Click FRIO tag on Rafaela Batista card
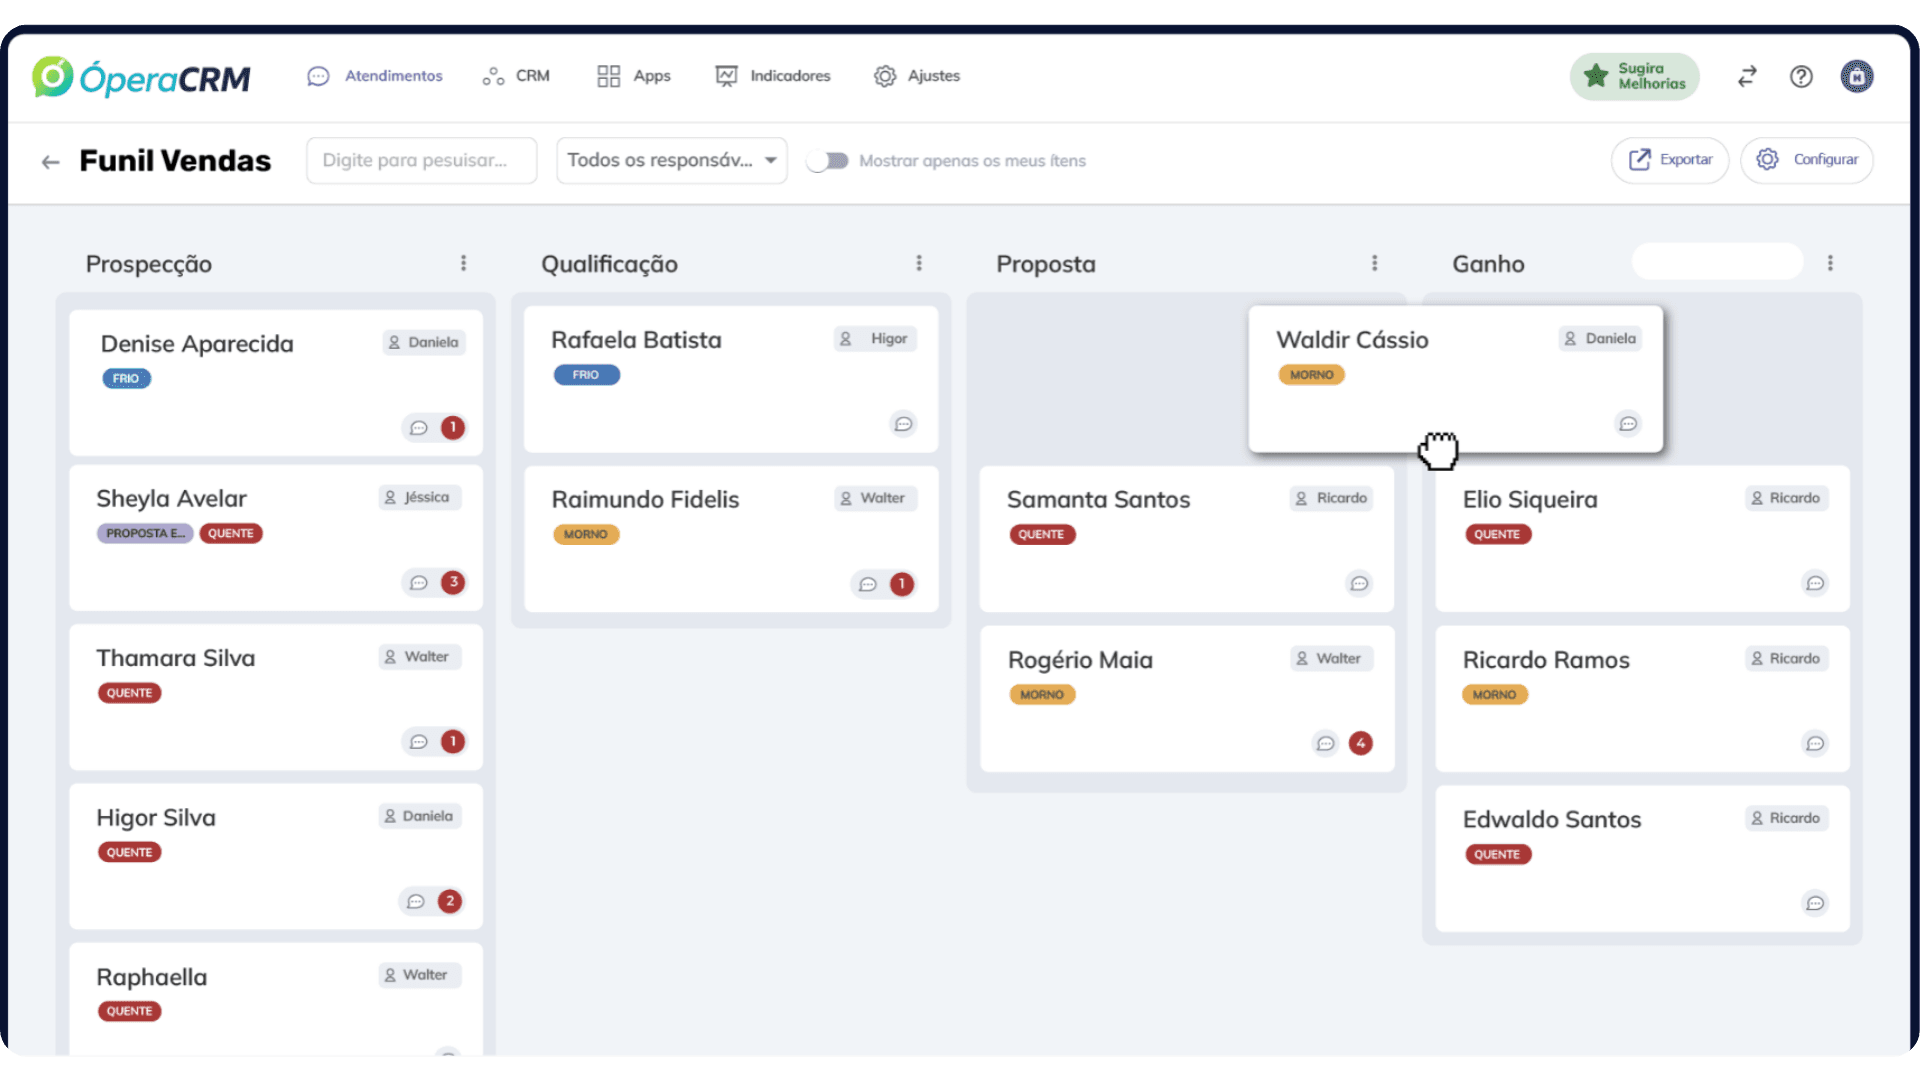 tap(587, 375)
